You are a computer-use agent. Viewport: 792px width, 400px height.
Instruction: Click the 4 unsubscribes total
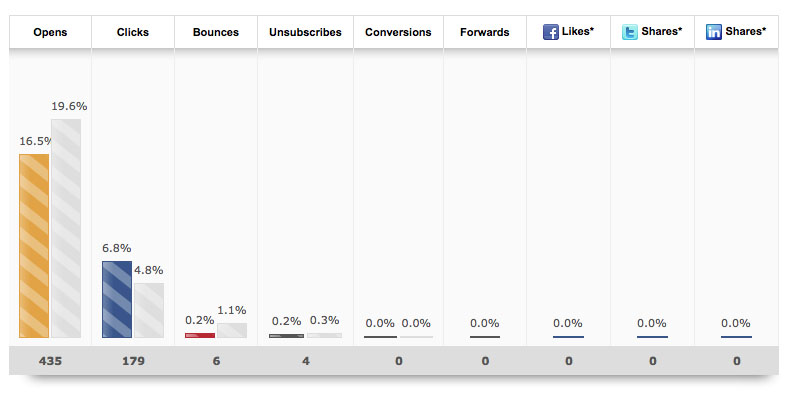(305, 361)
